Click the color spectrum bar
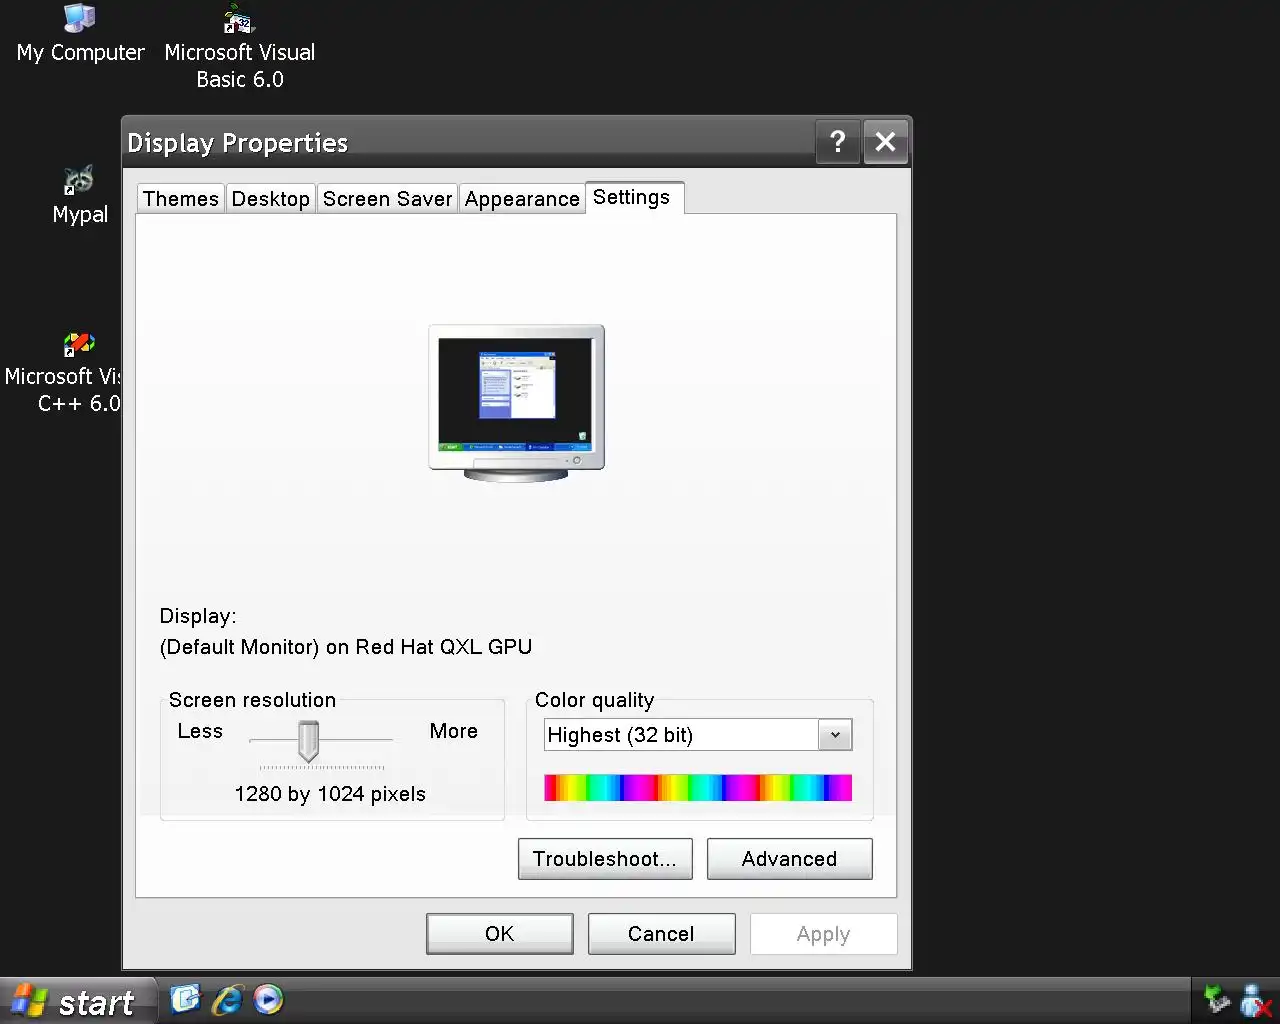This screenshot has width=1280, height=1024. [x=698, y=788]
